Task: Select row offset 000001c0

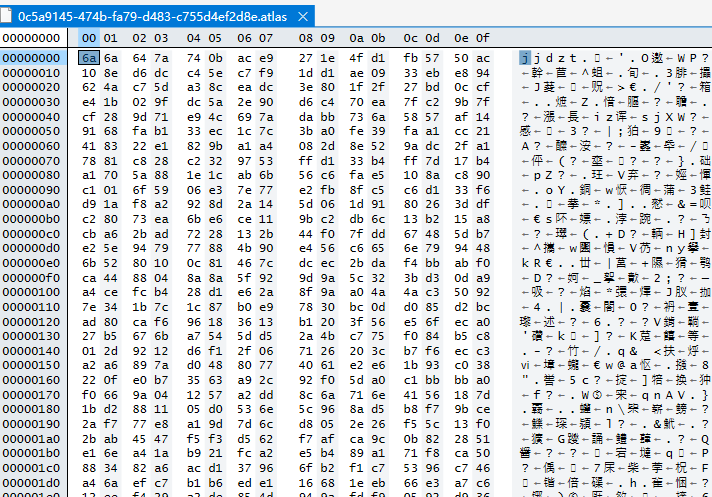Action: [31, 468]
